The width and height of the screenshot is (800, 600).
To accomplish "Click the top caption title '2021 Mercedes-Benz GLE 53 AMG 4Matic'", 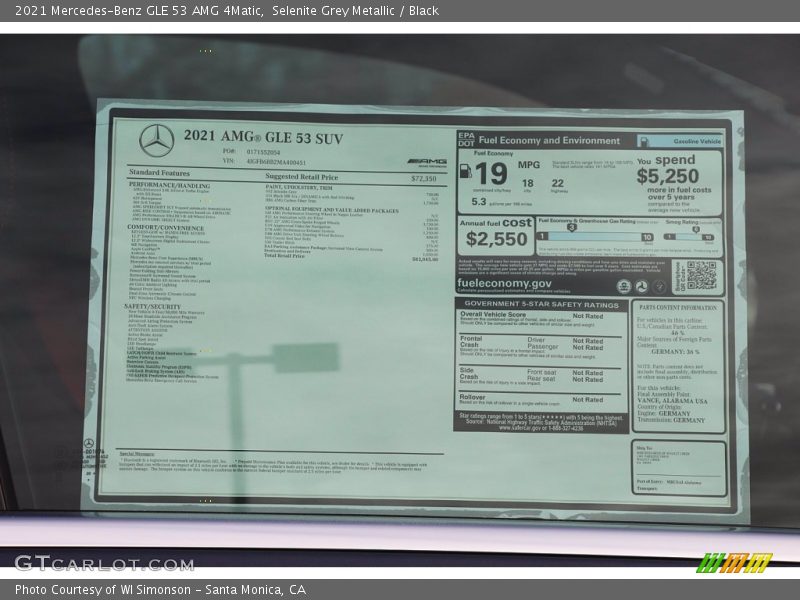I will [139, 11].
